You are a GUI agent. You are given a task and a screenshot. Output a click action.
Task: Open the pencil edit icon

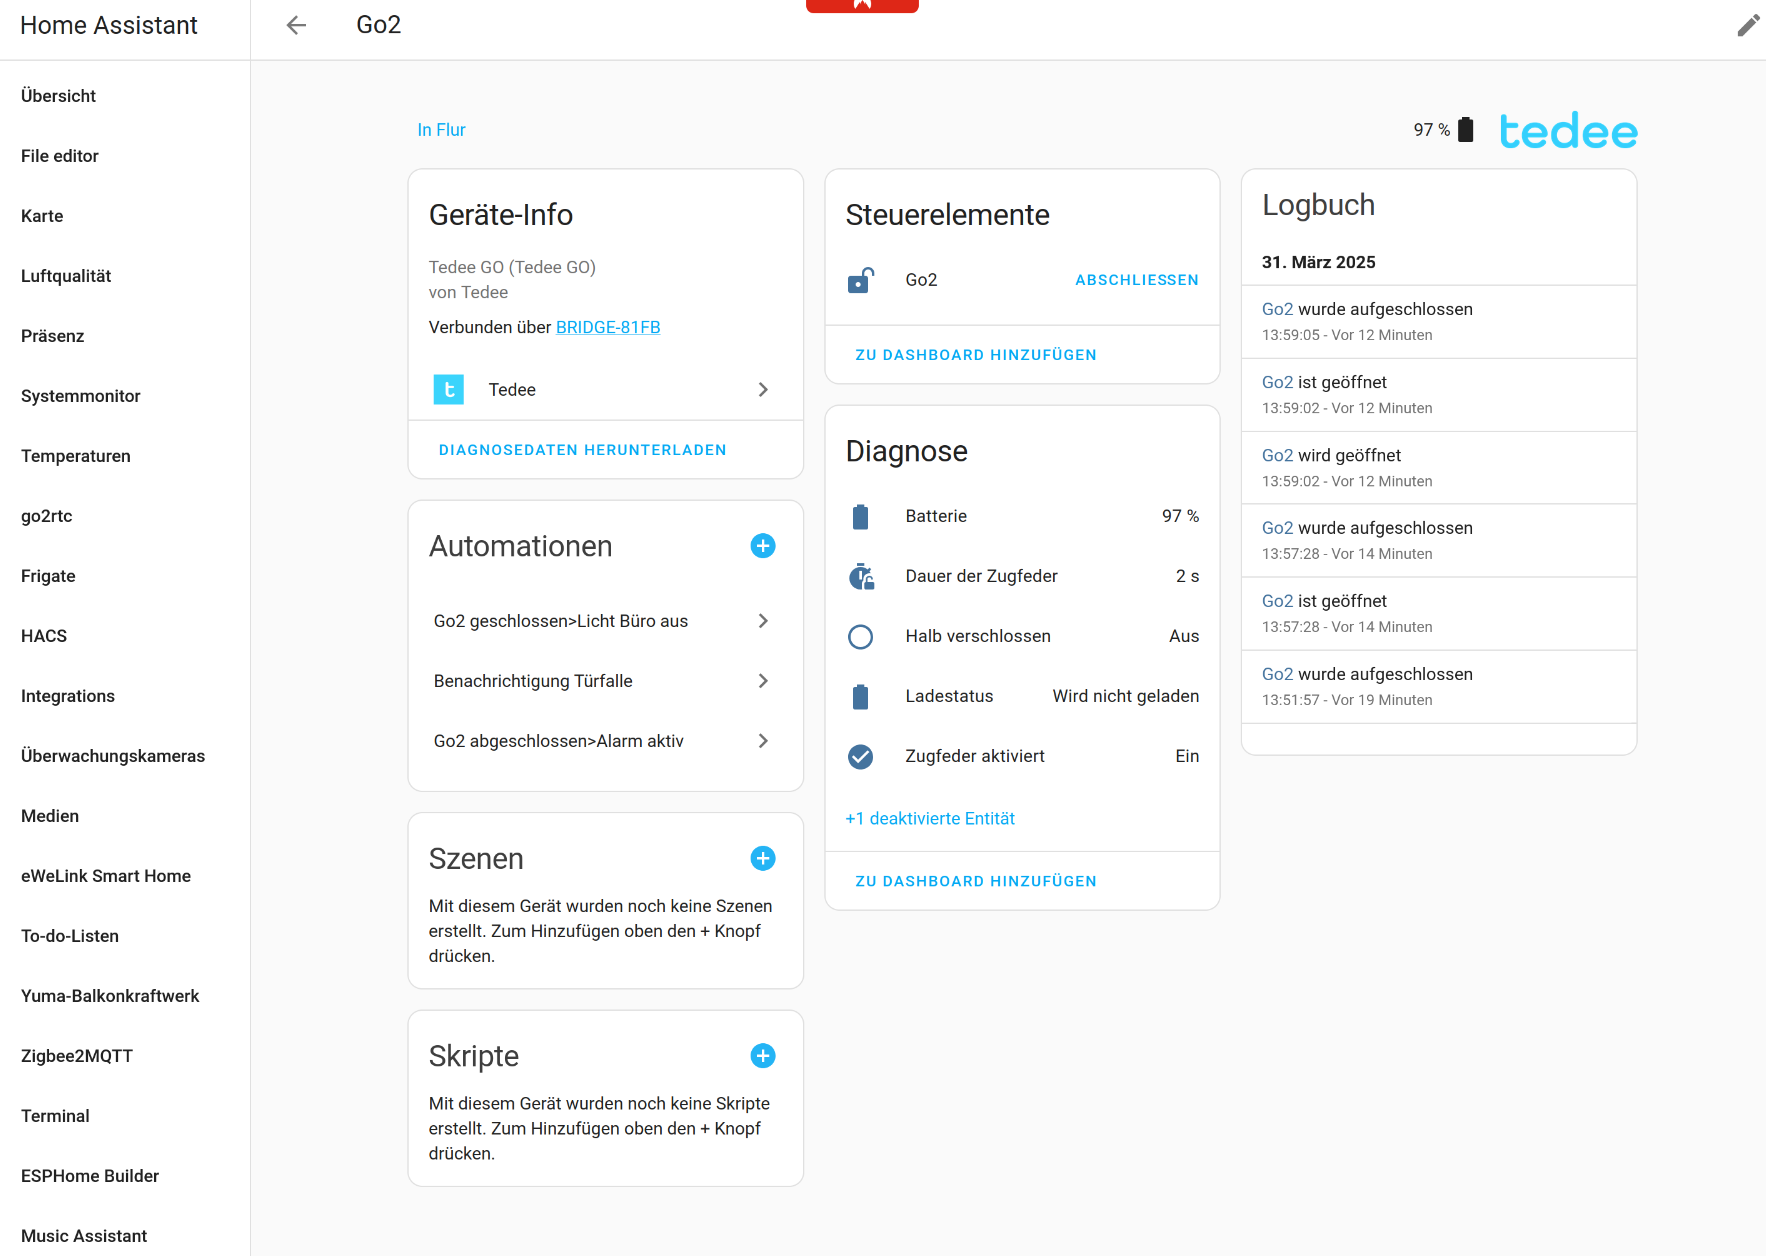(1748, 25)
